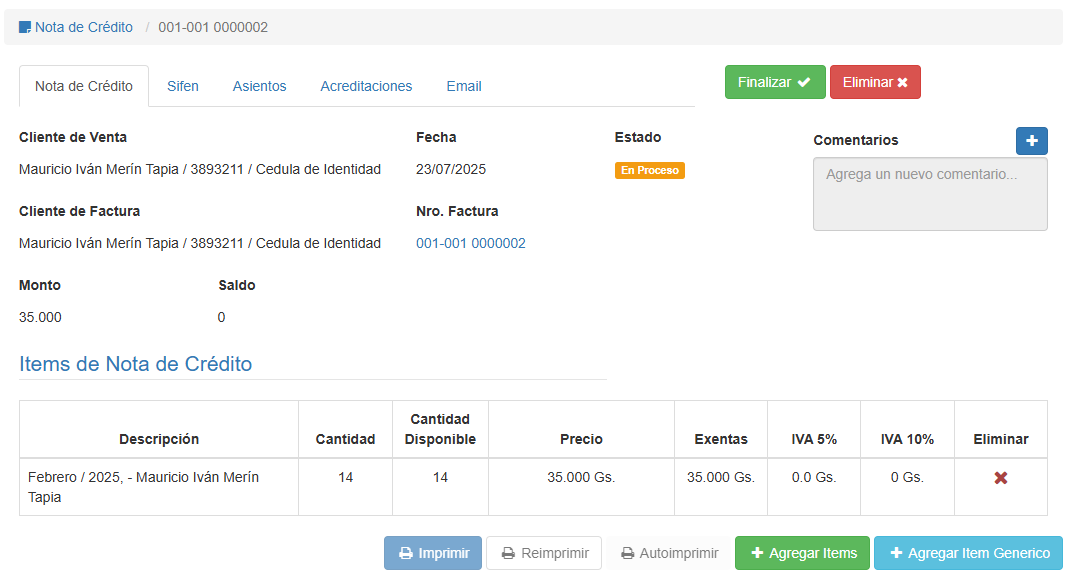The image size is (1069, 582).
Task: Type in the new comment text box
Action: point(930,194)
